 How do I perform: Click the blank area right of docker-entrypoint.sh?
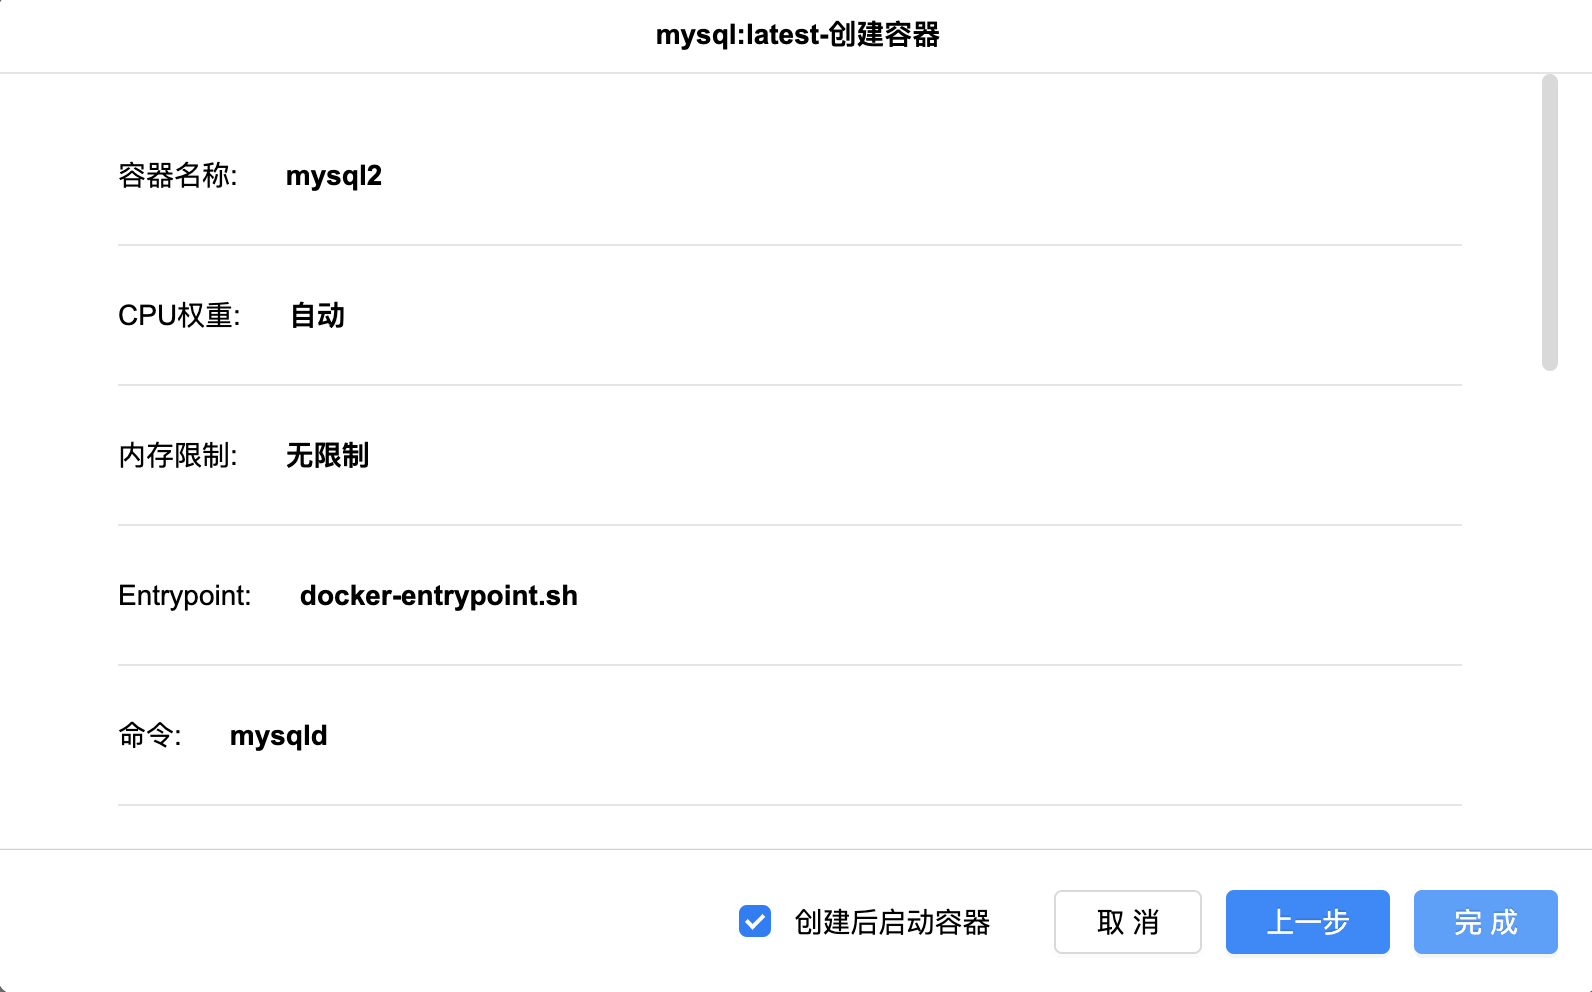1000,596
